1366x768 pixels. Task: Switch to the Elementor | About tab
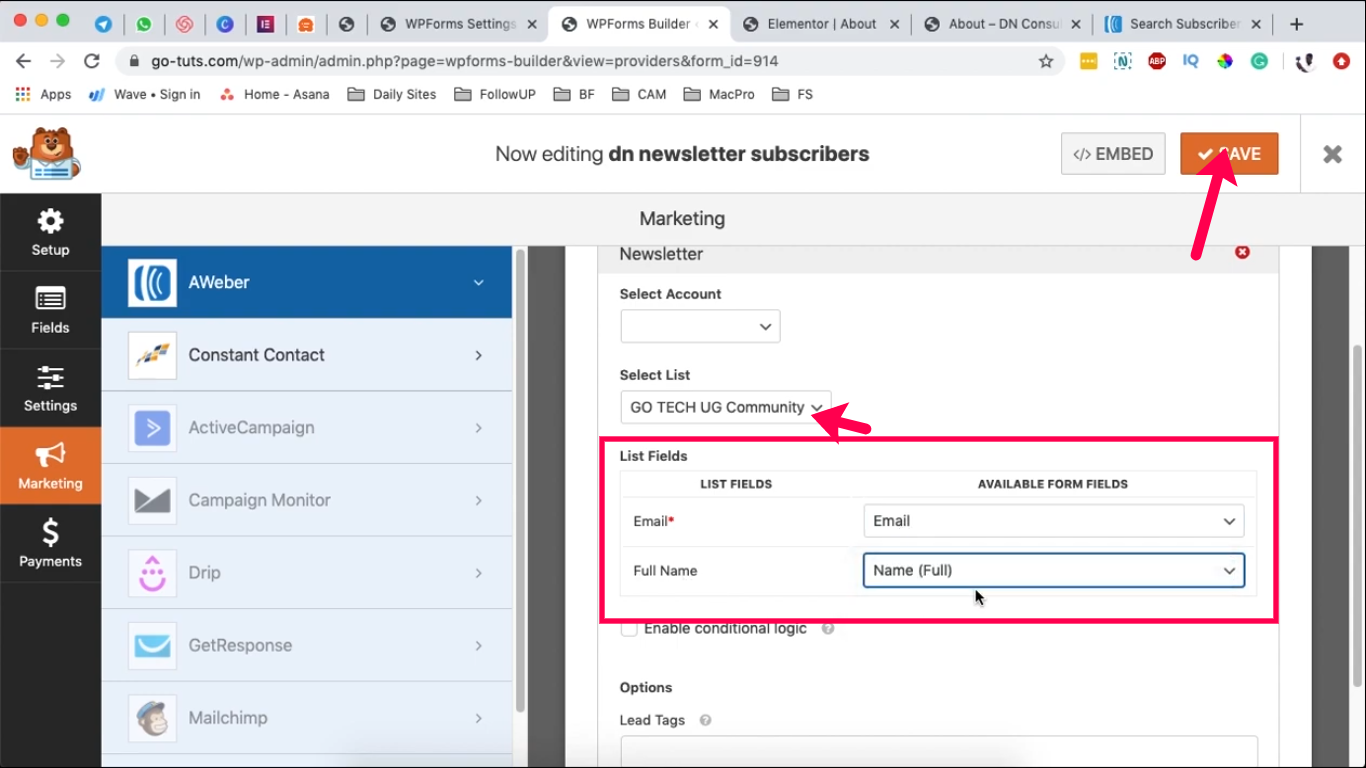pyautogui.click(x=820, y=24)
